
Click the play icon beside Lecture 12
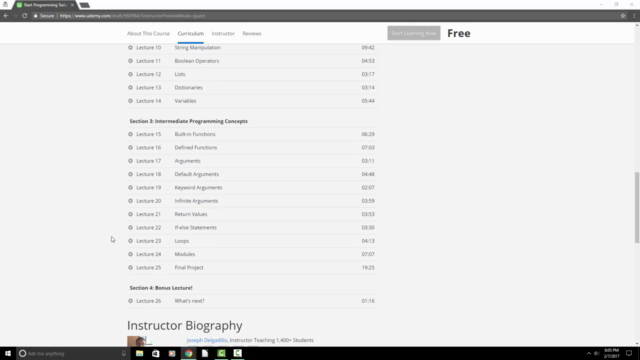[x=130, y=74]
